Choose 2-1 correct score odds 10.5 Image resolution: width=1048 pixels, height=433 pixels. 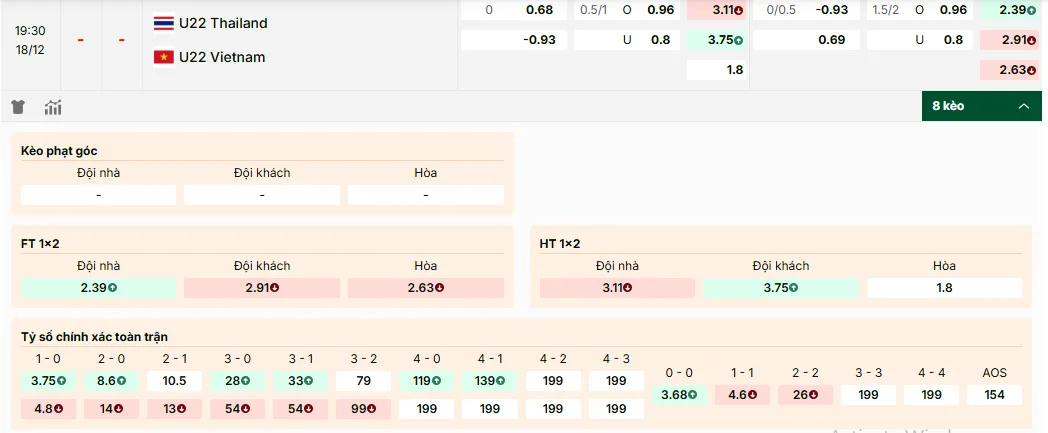pyautogui.click(x=174, y=381)
